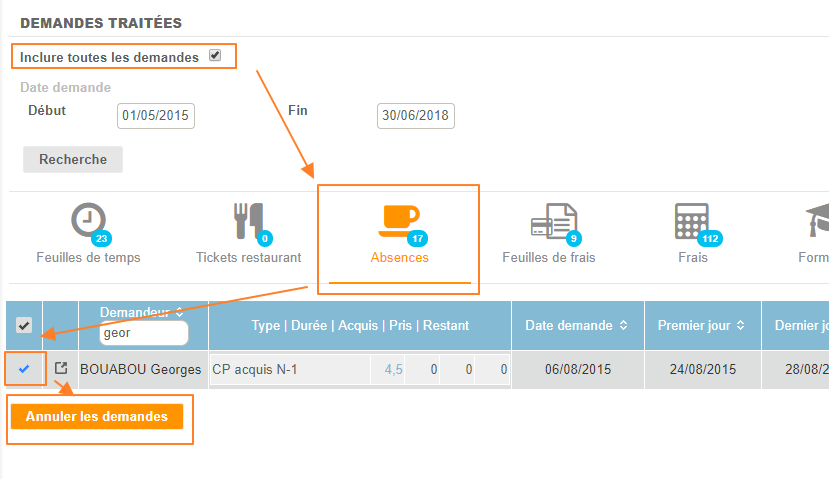This screenshot has width=829, height=479.
Task: Switch to the Frais tab label
Action: click(692, 257)
